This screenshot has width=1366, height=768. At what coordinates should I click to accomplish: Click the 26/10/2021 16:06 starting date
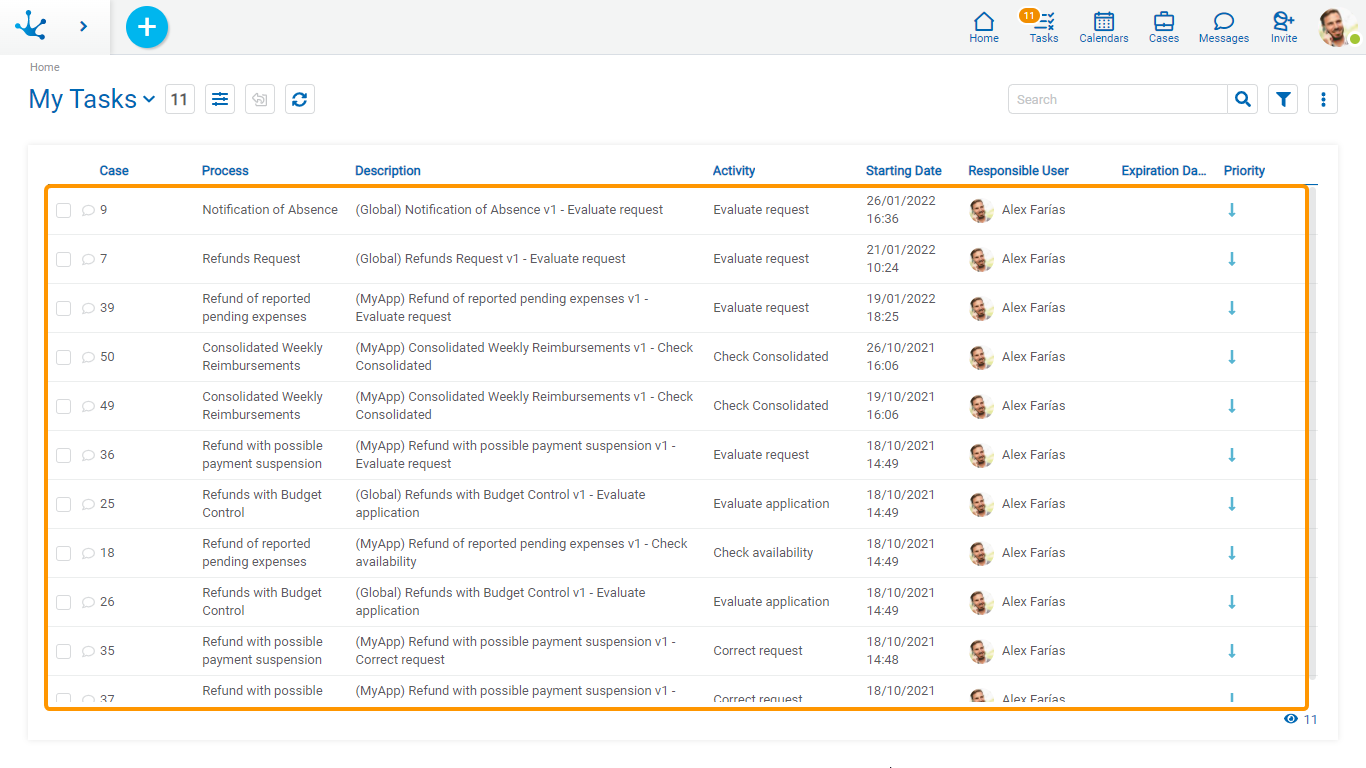[x=901, y=357]
